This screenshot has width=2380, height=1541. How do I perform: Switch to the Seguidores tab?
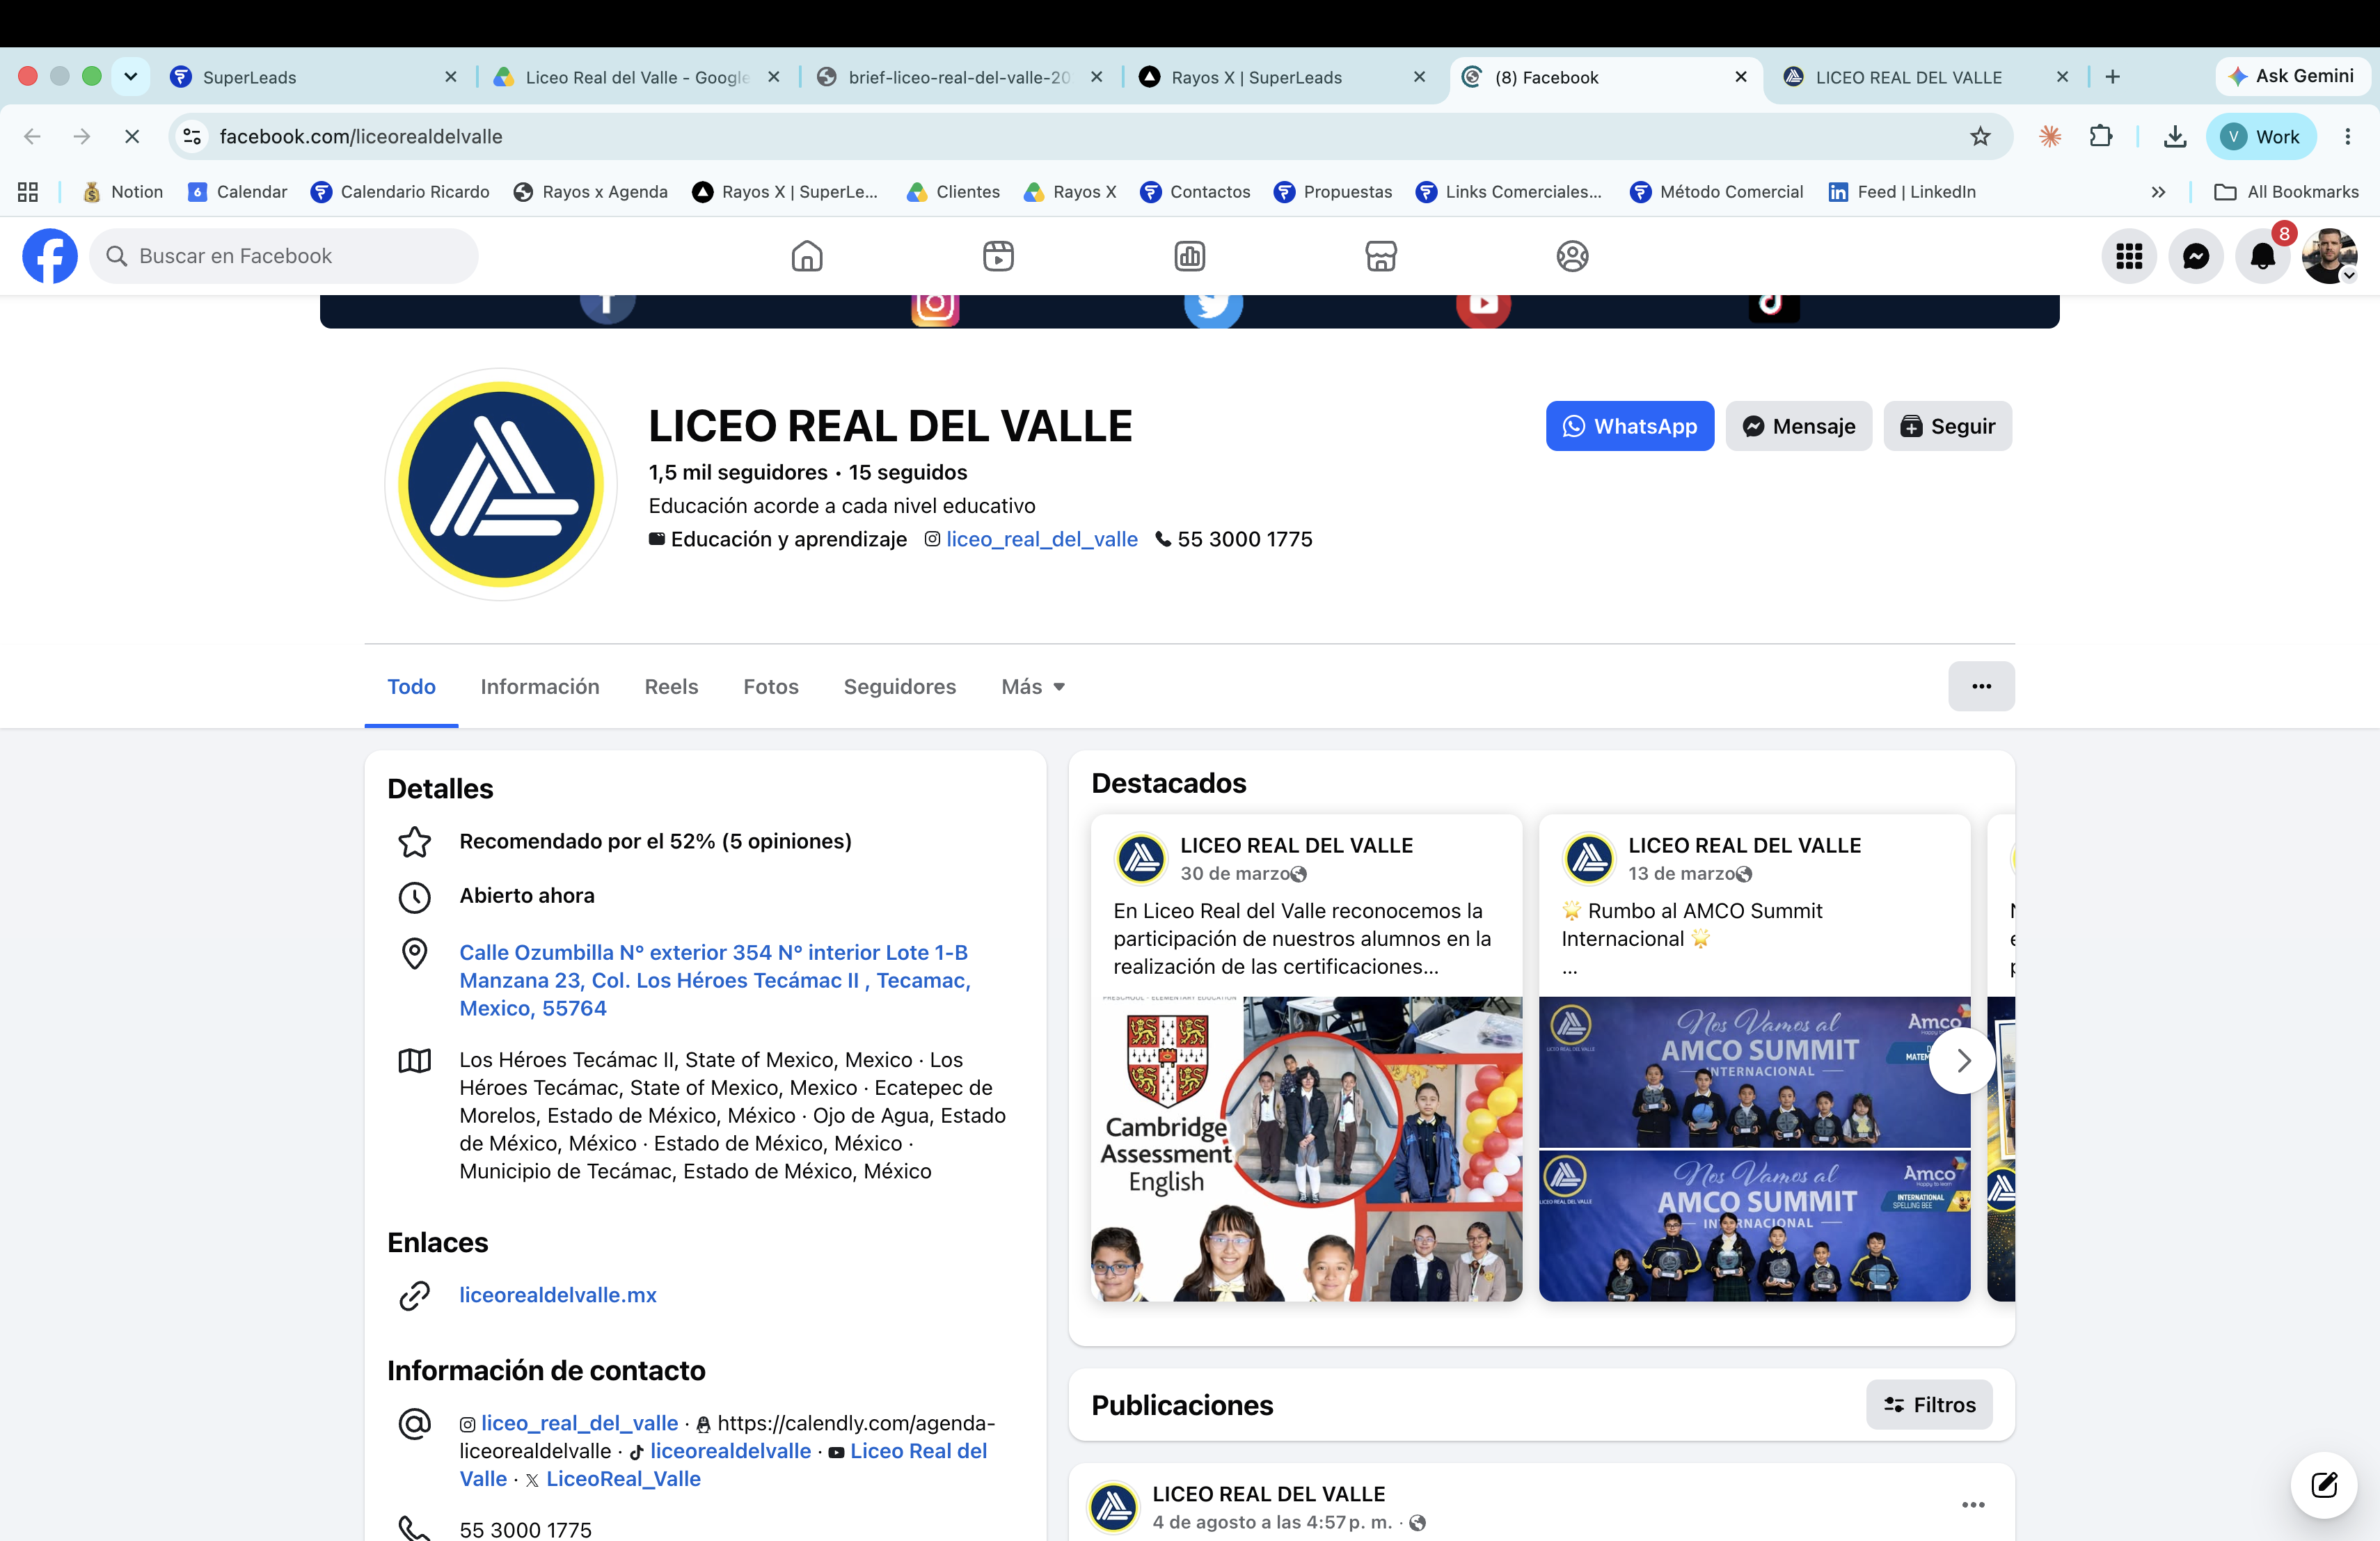click(x=900, y=686)
